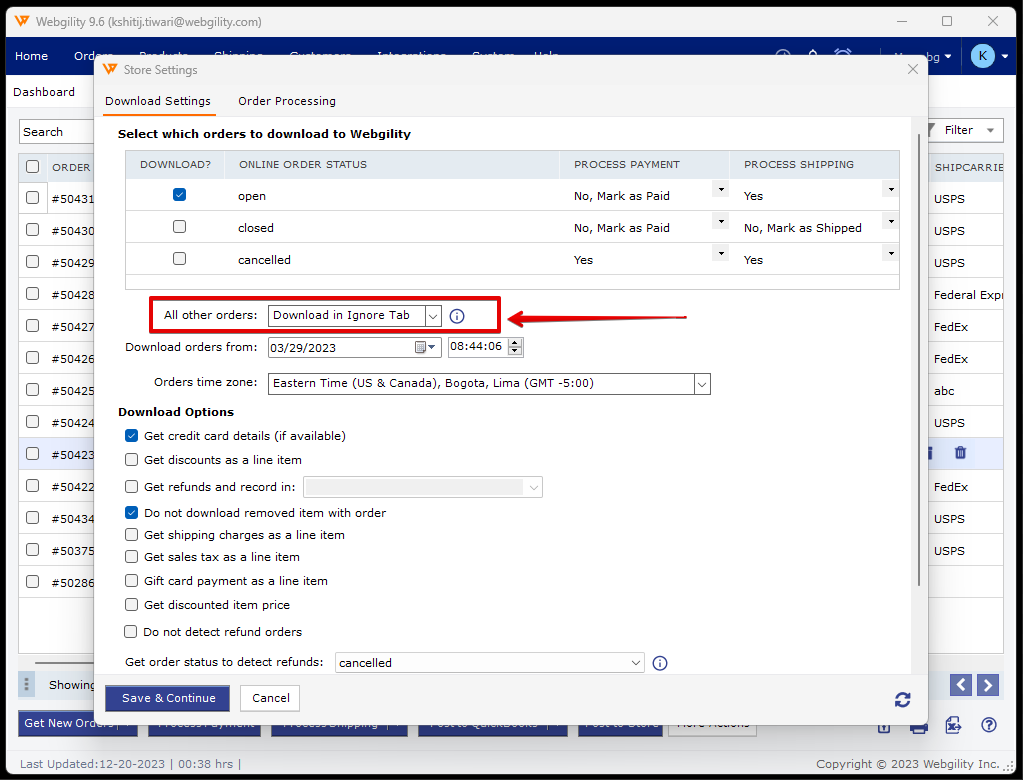Open the refund order status dropdown
The image size is (1023, 780).
[x=637, y=663]
